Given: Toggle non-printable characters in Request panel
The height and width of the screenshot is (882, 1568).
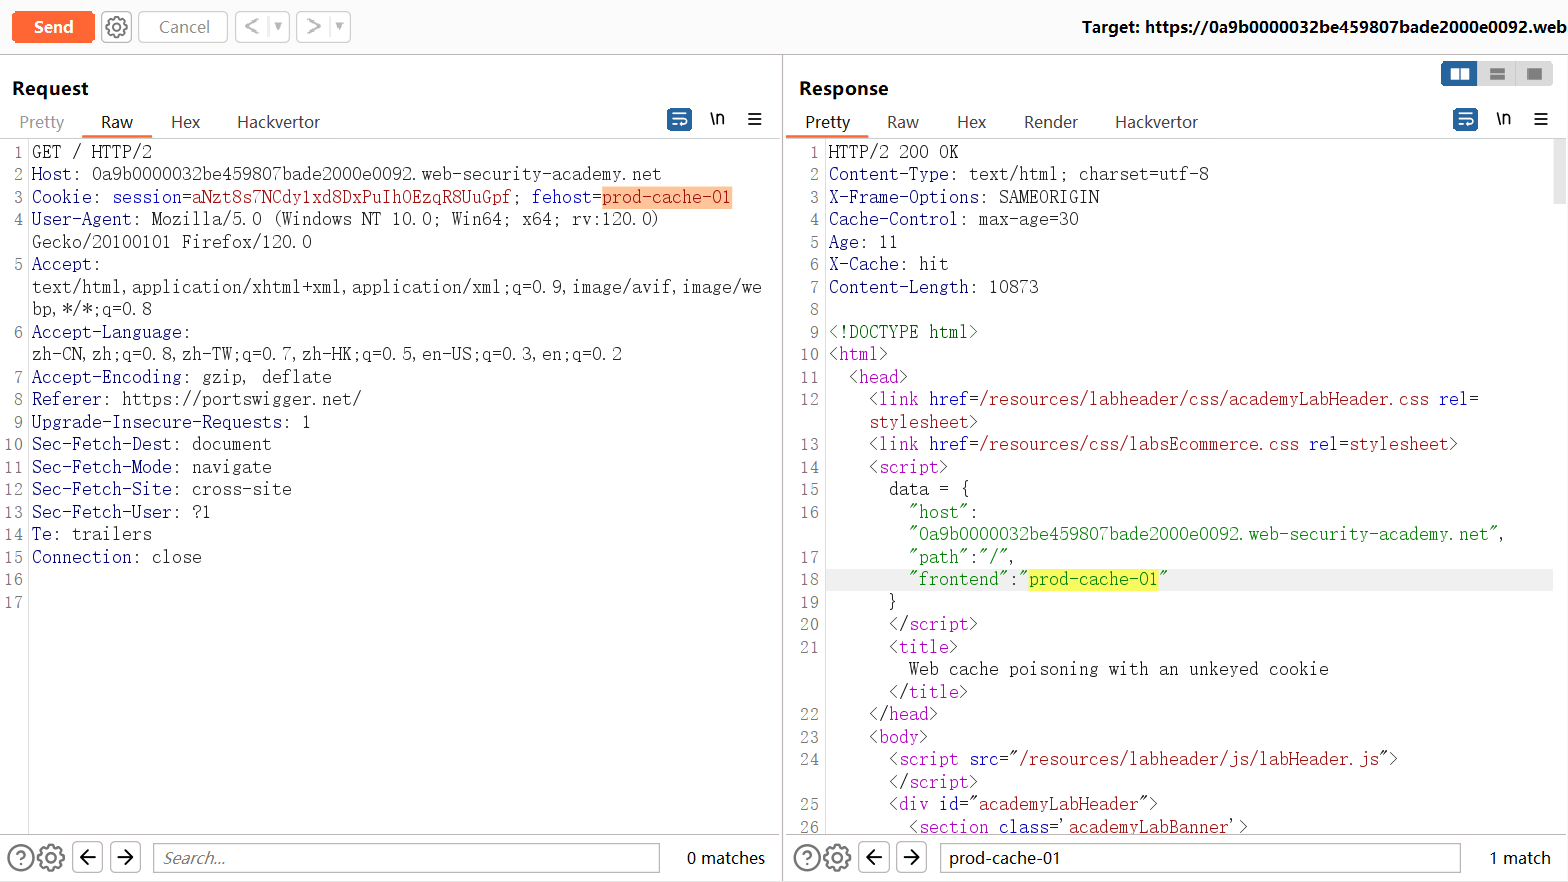Looking at the screenshot, I should (717, 119).
